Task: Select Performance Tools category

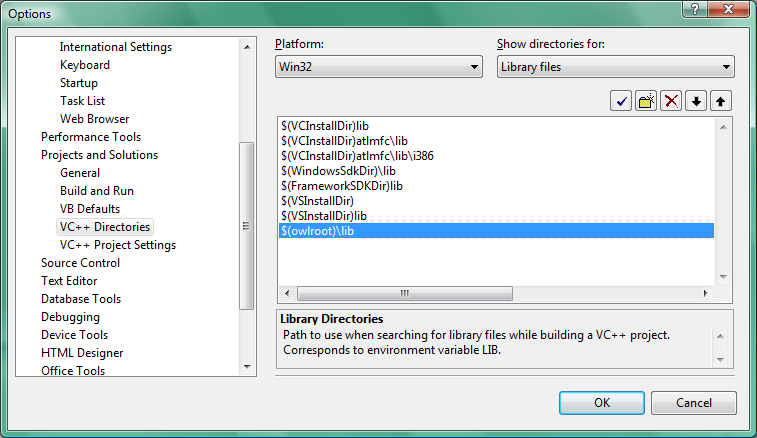Action: [91, 137]
